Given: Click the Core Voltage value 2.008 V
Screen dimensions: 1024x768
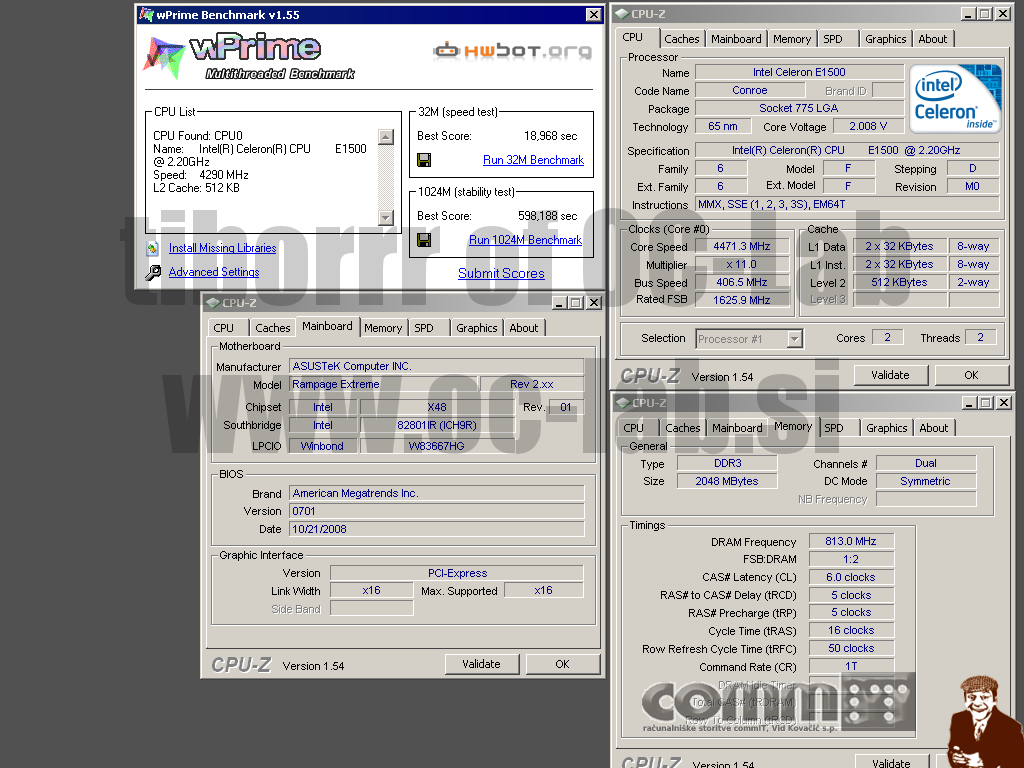Looking at the screenshot, I should pyautogui.click(x=868, y=126).
